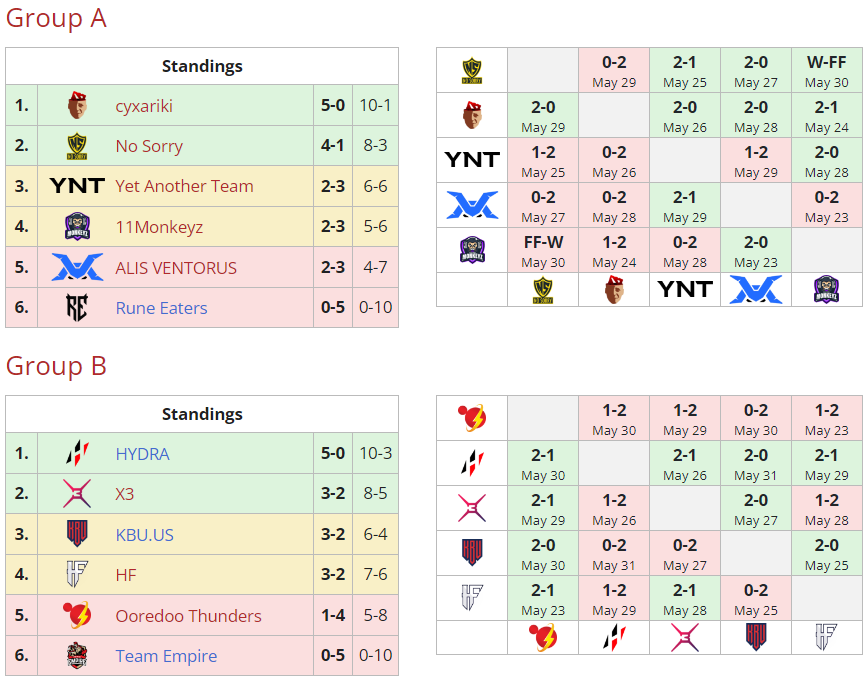Click cyxariki logo in Group A standings

[x=77, y=105]
